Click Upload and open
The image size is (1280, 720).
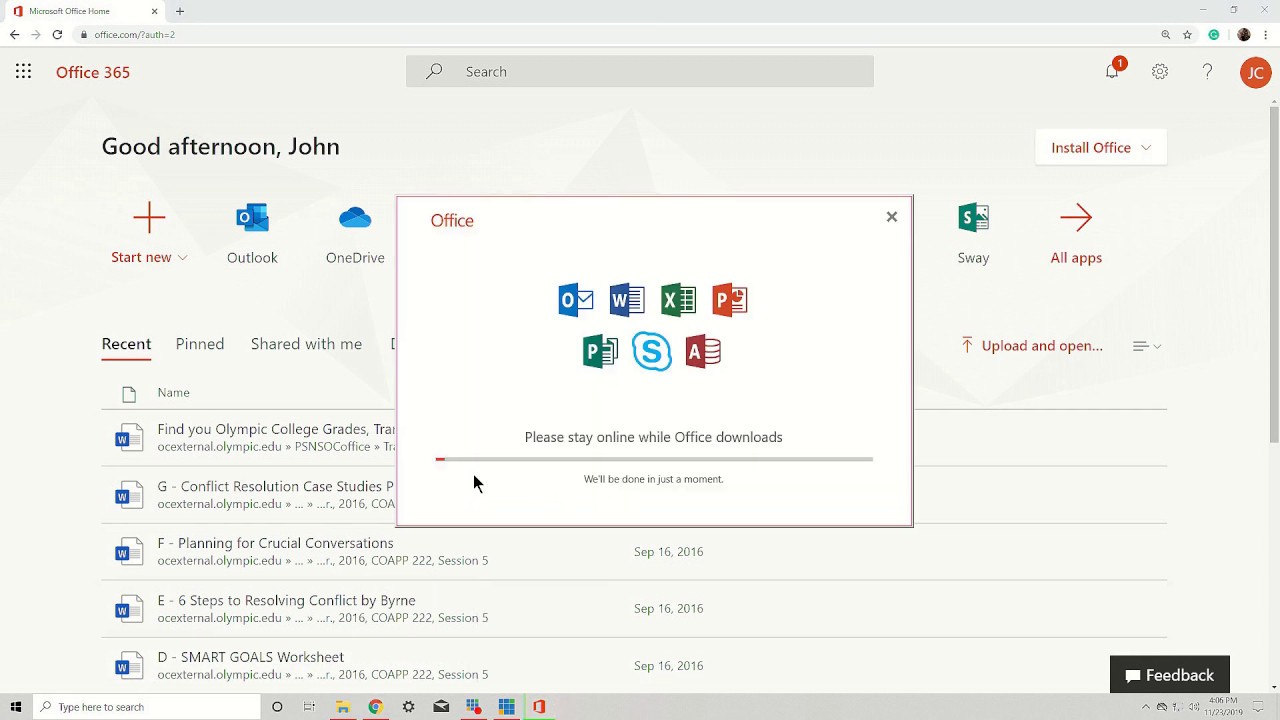[1031, 346]
